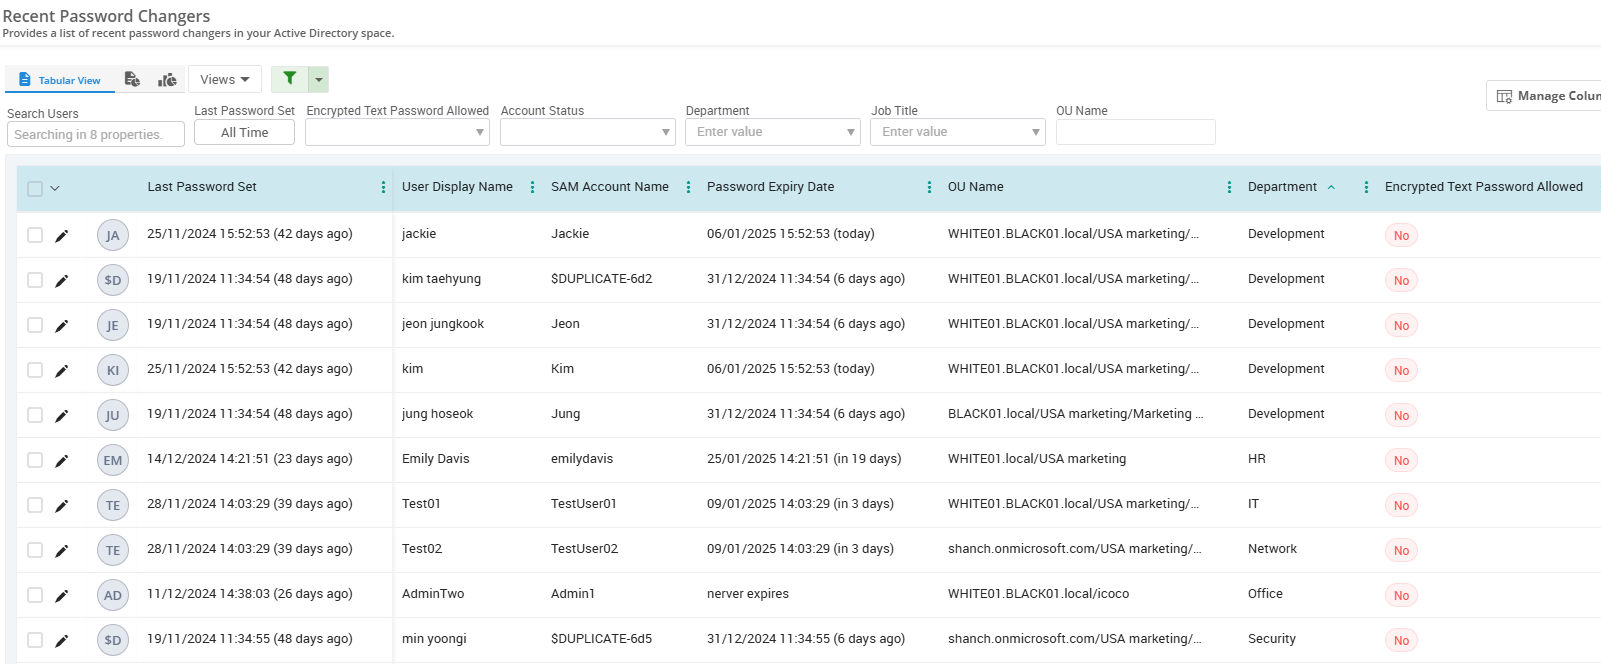The width and height of the screenshot is (1601, 664).
Task: Click the $DUPLICATE-6d2 SAM account name
Action: click(x=601, y=279)
